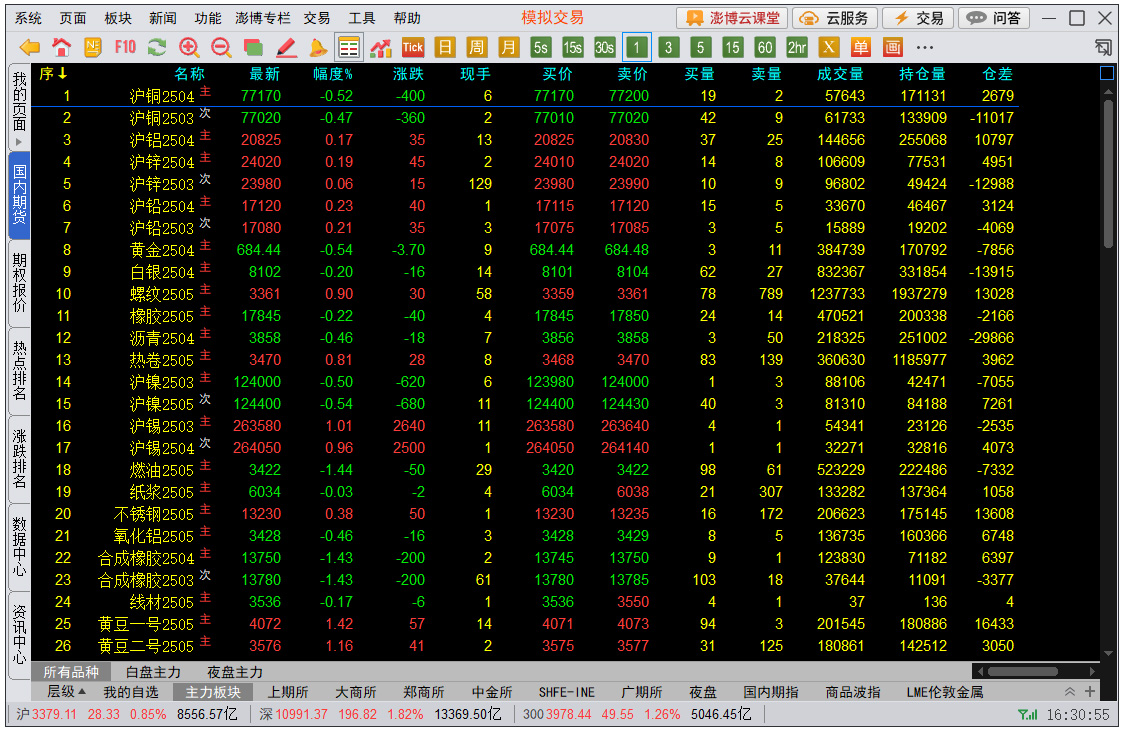
Task: Select 数据中心 sidebar tab
Action: point(19,547)
